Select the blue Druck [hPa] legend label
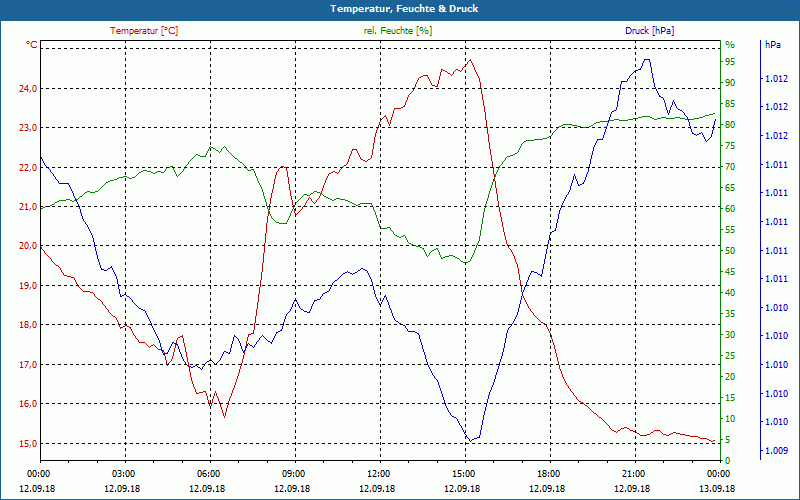The image size is (800, 500). click(649, 31)
